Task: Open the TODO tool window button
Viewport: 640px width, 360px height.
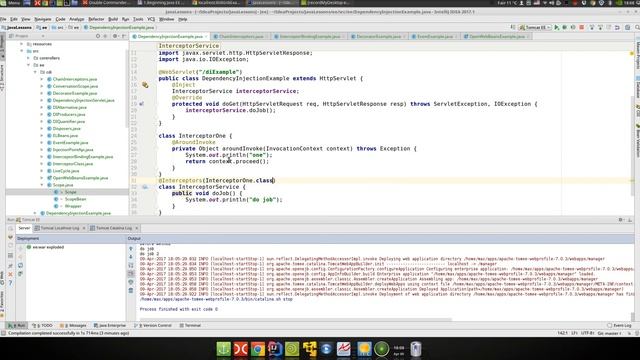Action: coord(43,325)
